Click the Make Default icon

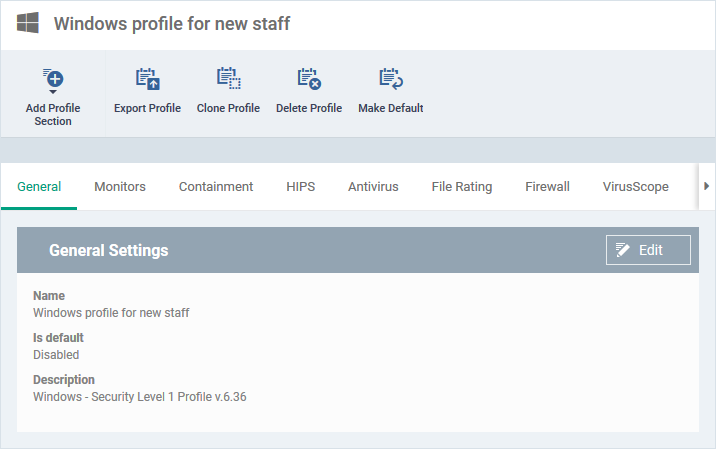391,79
